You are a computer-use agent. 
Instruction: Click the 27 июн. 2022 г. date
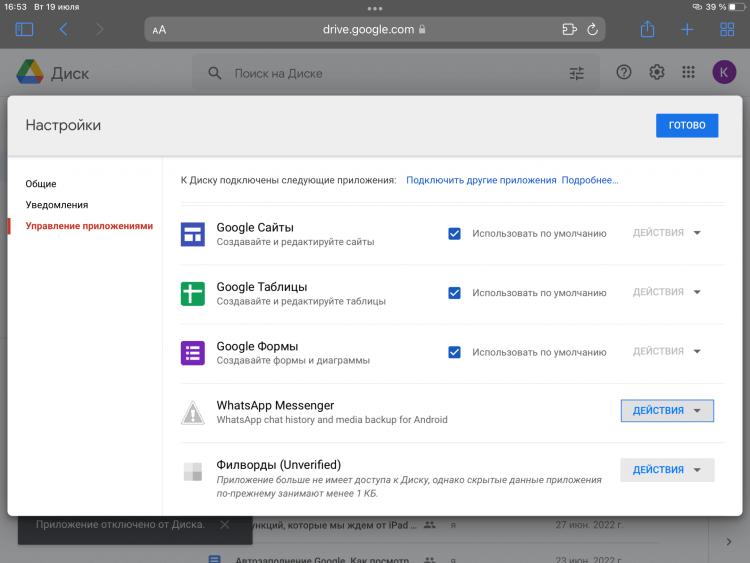tap(589, 525)
